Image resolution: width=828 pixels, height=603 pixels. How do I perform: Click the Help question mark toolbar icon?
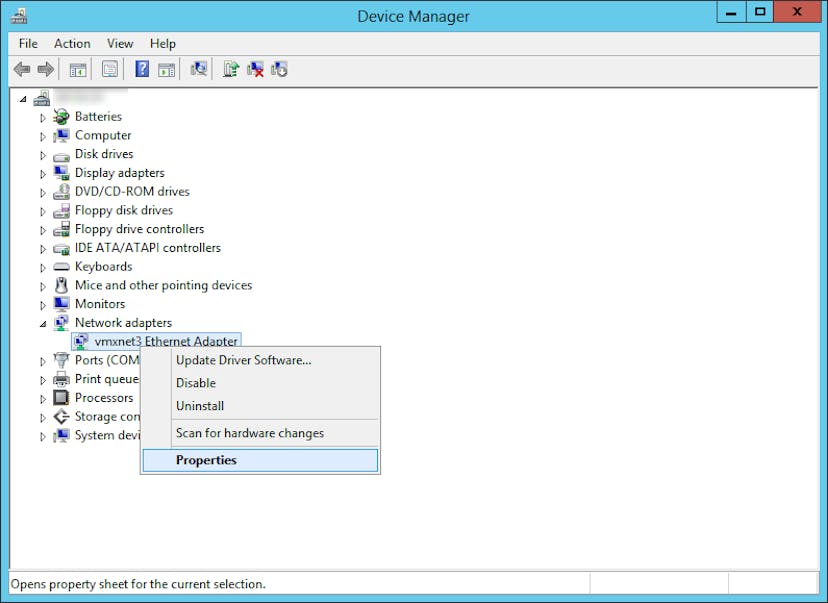[142, 69]
